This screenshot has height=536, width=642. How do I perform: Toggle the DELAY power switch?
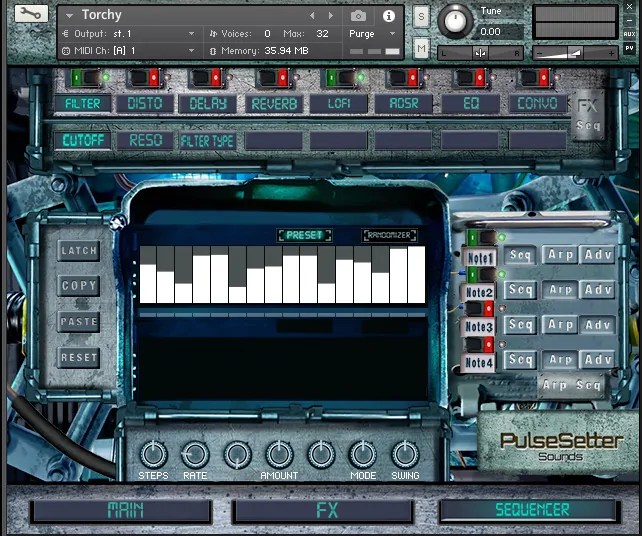pos(207,78)
